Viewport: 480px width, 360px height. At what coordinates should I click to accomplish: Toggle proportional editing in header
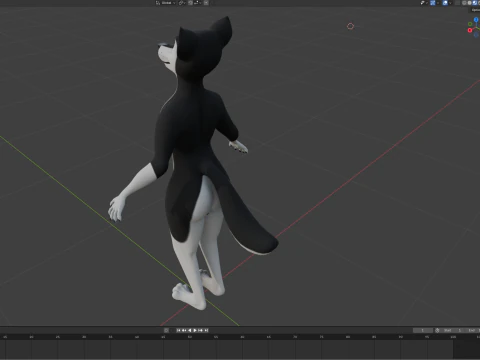tap(206, 3)
